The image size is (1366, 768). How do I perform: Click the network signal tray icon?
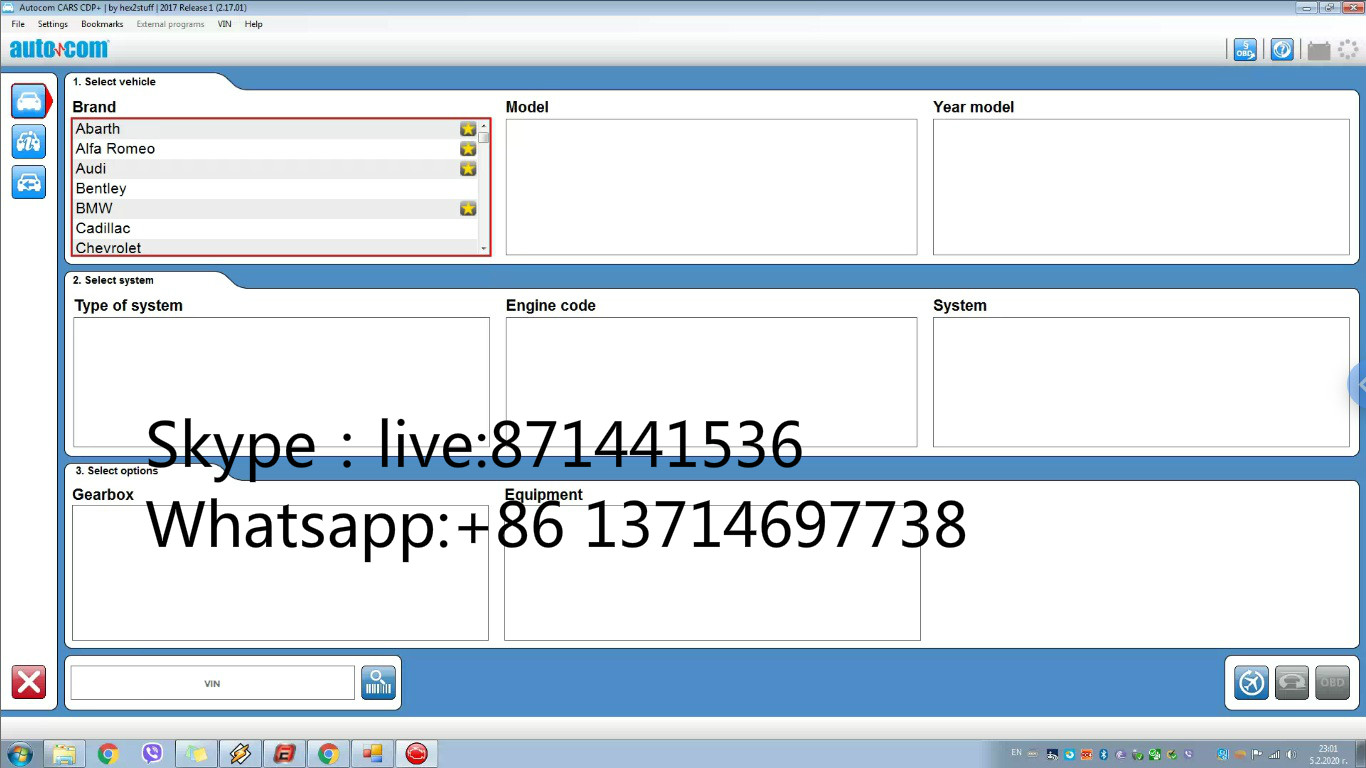(1274, 754)
